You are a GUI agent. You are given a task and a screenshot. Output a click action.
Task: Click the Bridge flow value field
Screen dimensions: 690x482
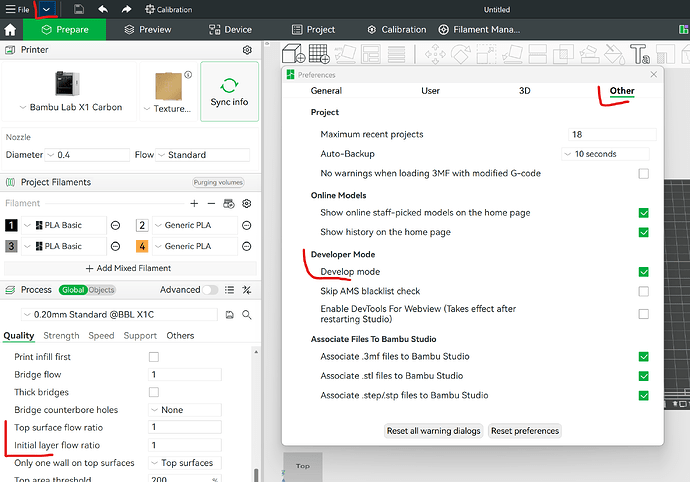coord(185,375)
